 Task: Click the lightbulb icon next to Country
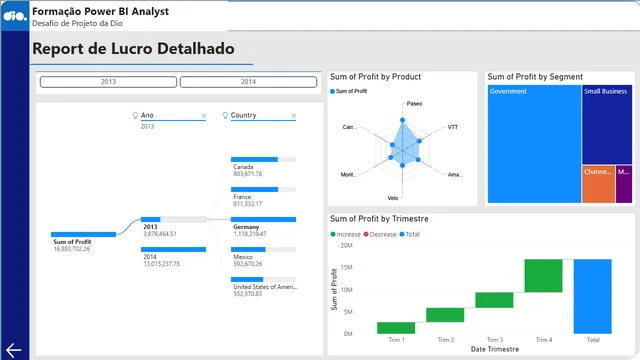coord(225,116)
